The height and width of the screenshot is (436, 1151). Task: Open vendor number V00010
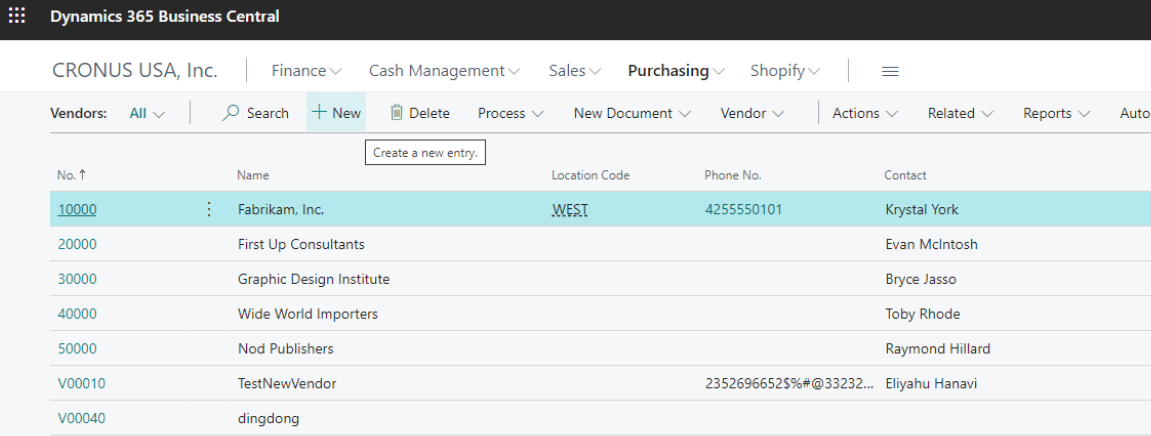click(x=81, y=383)
